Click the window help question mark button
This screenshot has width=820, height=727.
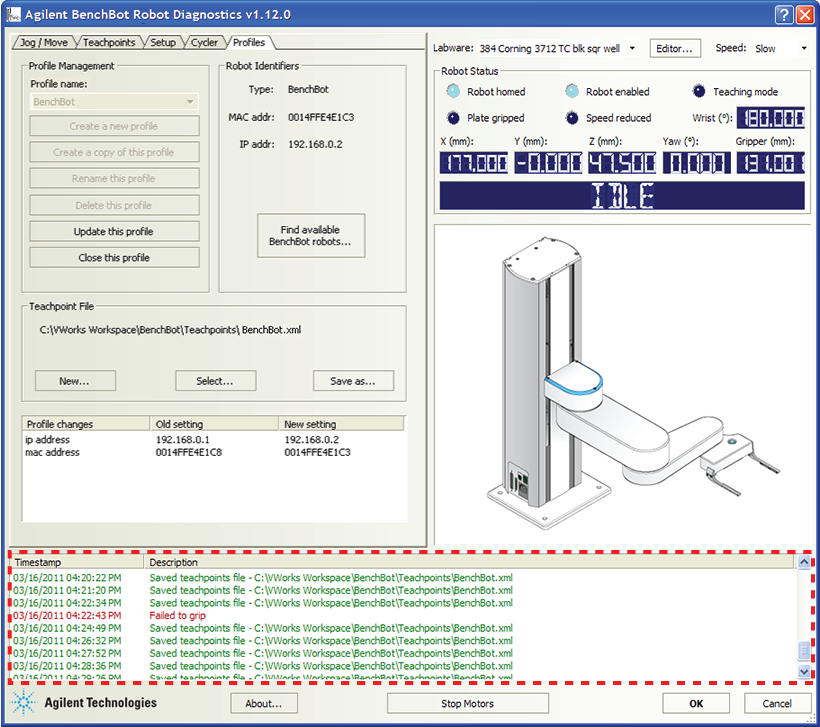tap(784, 15)
